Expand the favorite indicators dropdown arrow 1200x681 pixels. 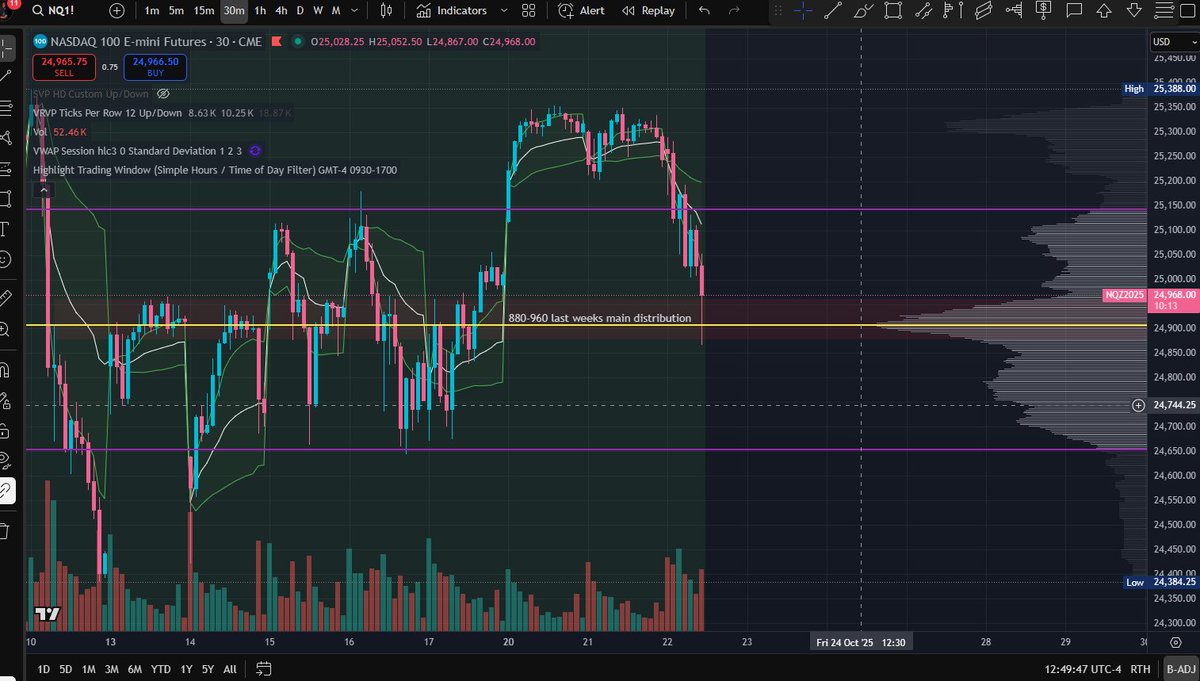tap(504, 10)
